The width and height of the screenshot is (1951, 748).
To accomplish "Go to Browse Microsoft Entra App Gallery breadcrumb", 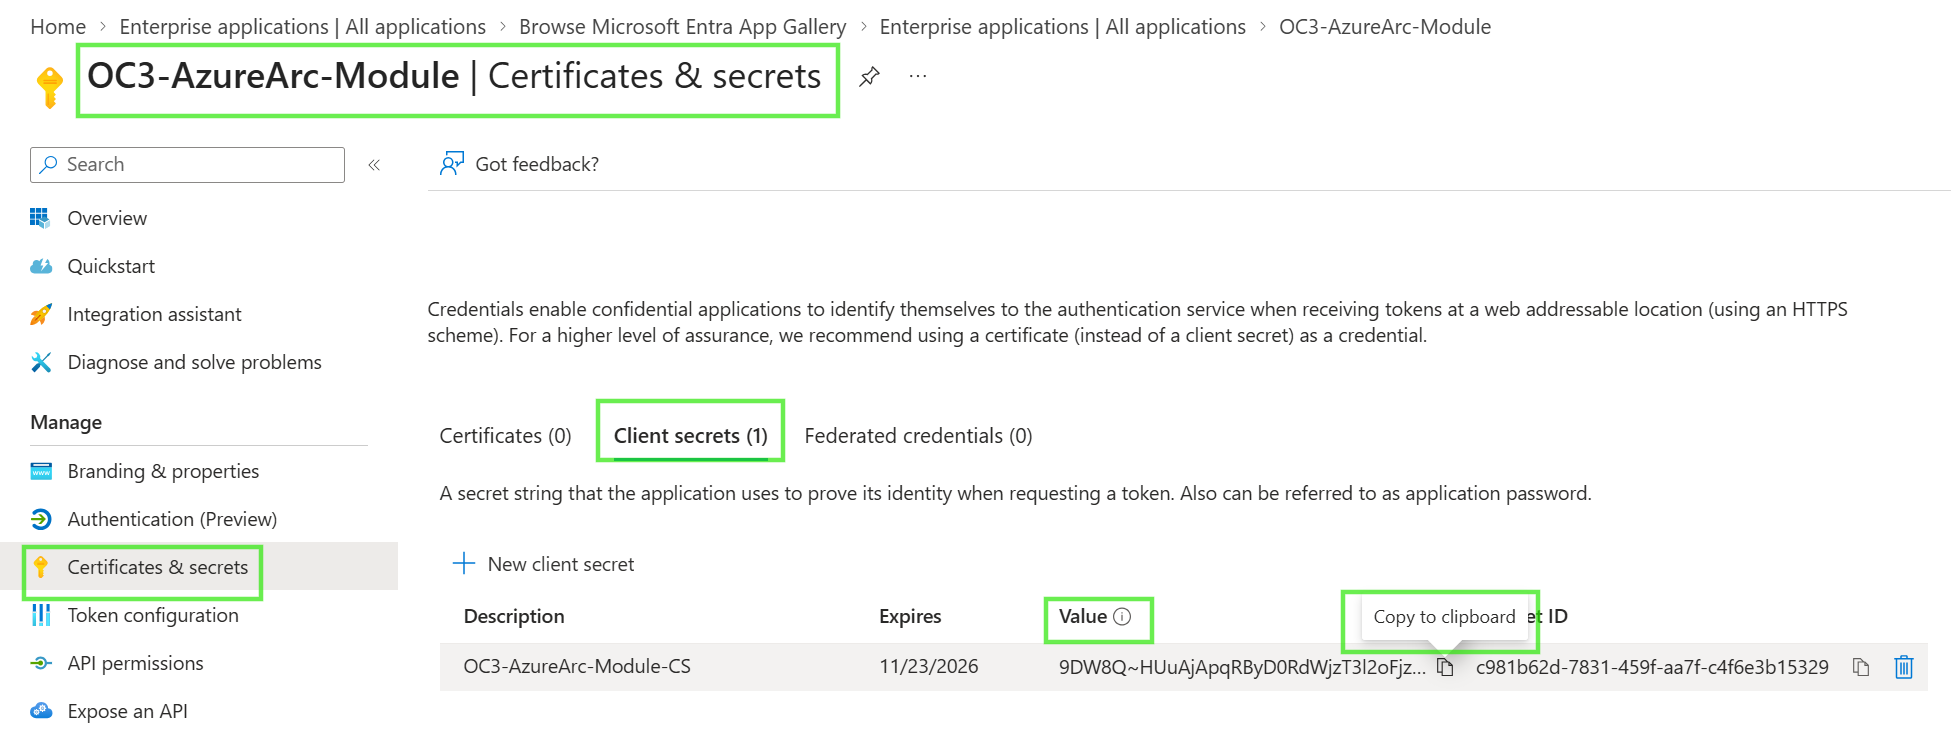I will 682,27.
